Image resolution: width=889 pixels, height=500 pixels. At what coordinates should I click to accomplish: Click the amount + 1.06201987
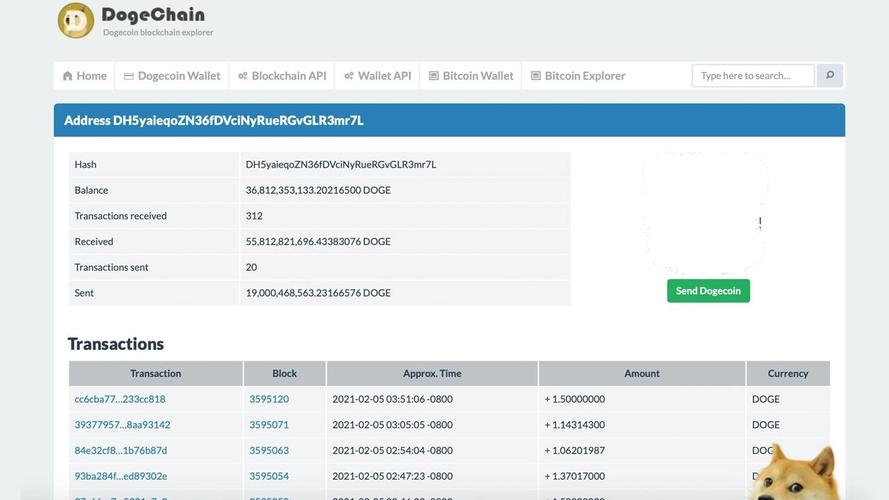point(575,450)
